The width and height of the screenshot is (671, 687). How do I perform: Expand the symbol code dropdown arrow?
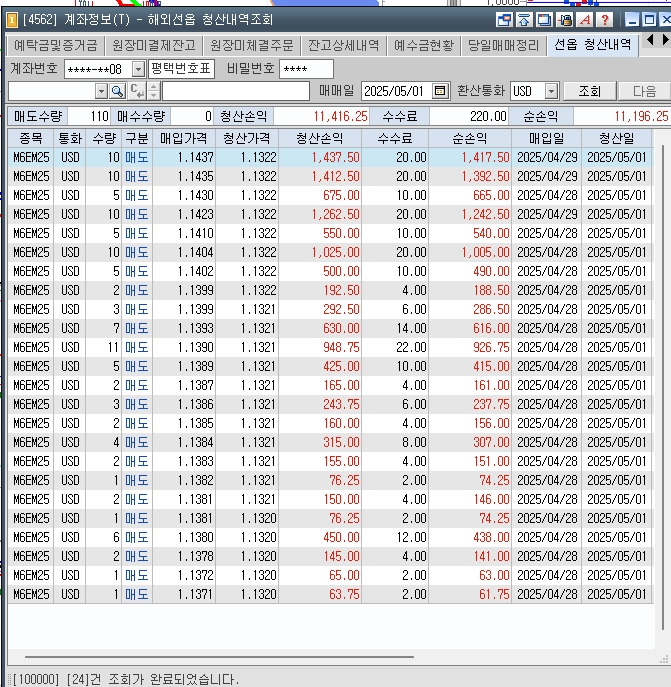[x=101, y=91]
